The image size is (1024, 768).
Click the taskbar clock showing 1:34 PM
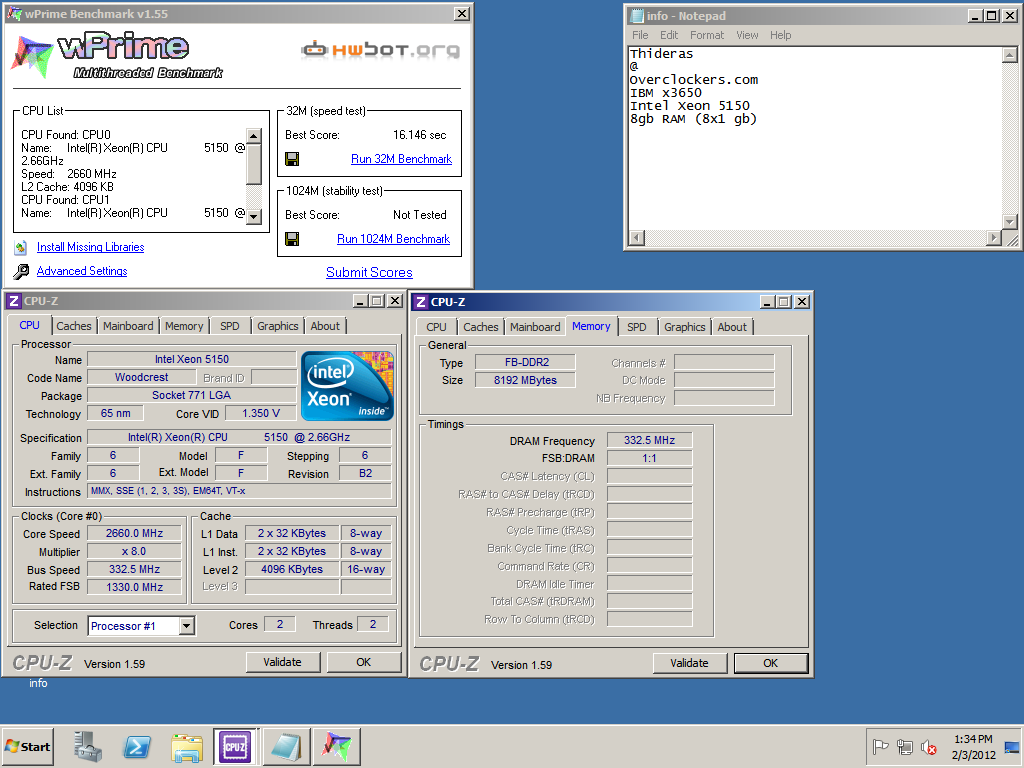click(973, 739)
